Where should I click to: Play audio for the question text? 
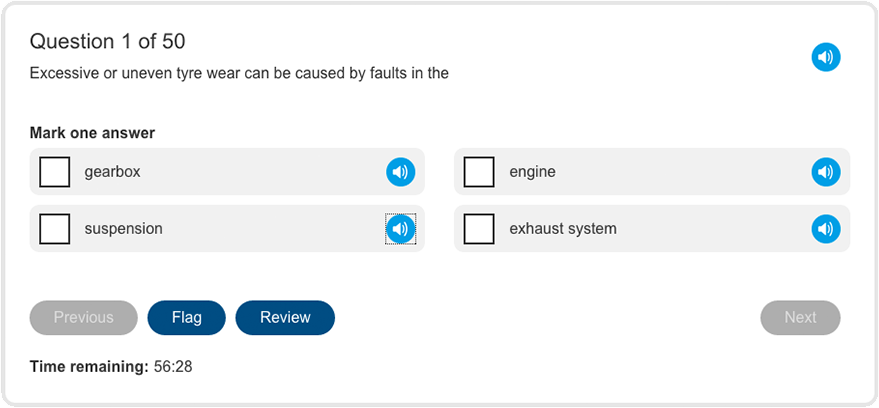pos(826,57)
